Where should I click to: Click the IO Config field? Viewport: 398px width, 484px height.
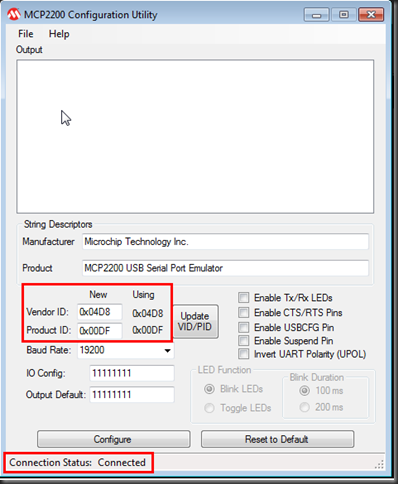click(x=132, y=373)
